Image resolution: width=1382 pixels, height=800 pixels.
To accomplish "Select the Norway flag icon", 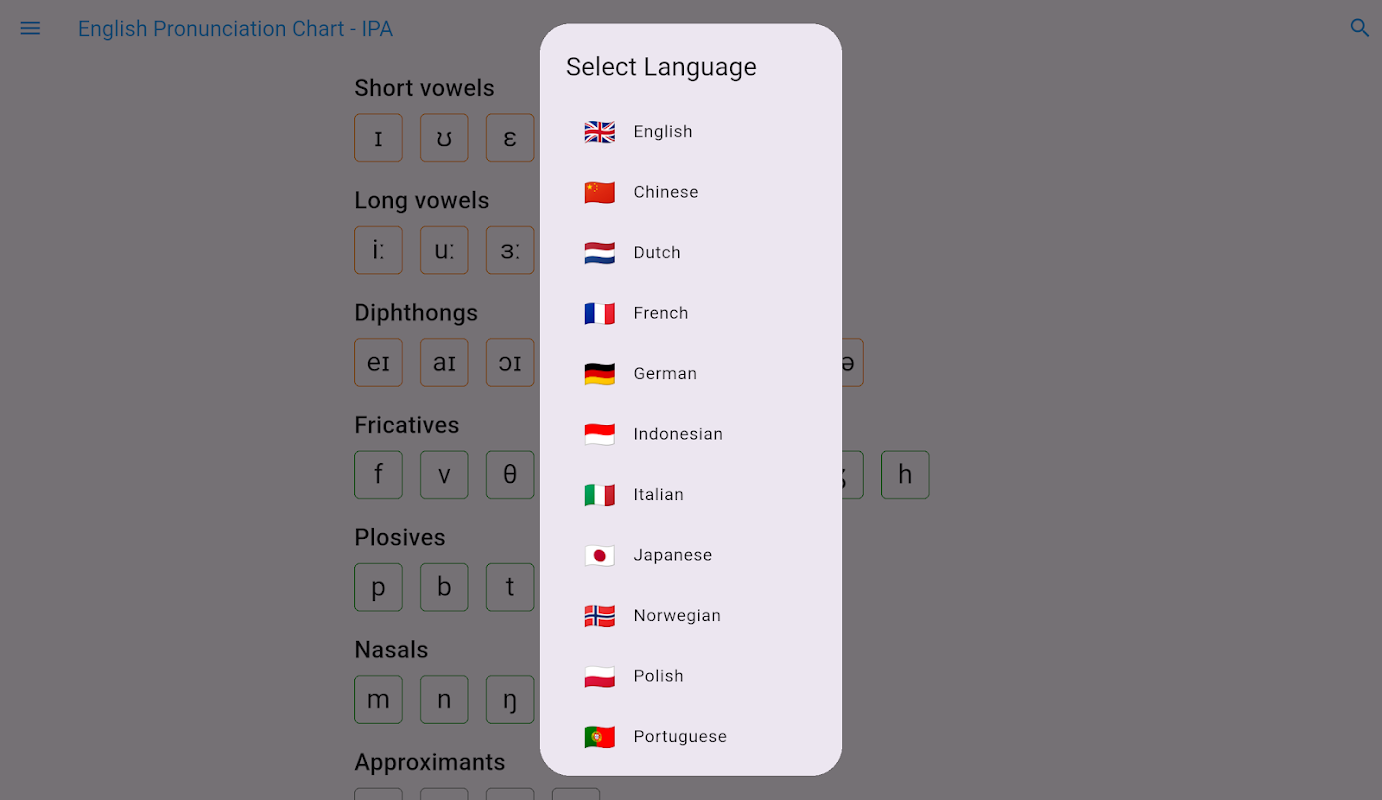I will [x=600, y=616].
